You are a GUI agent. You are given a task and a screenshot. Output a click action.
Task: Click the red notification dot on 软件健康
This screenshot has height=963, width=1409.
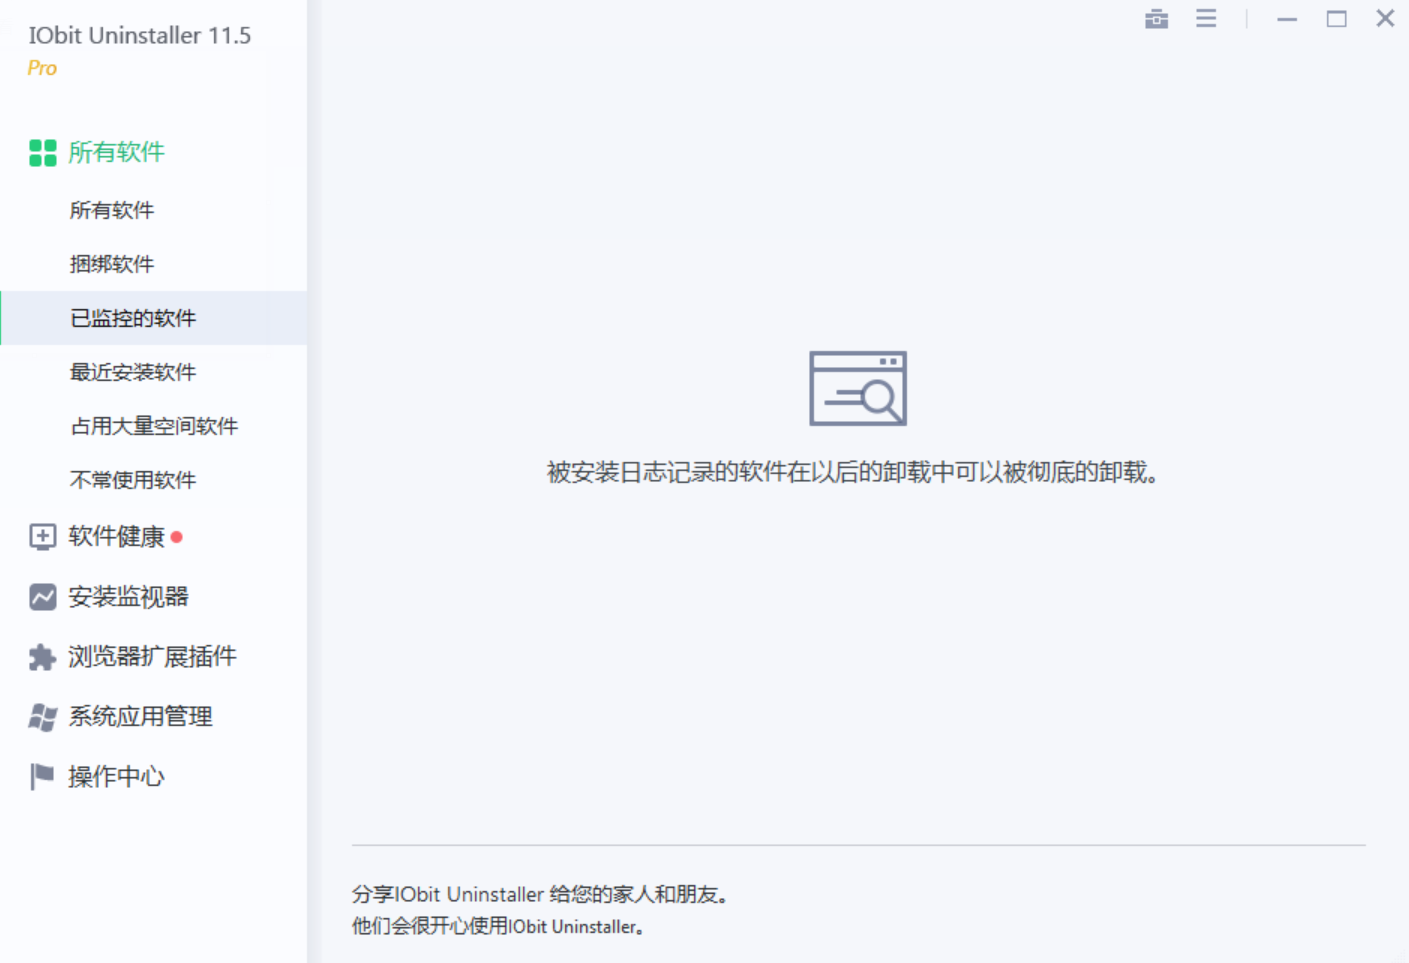click(177, 537)
